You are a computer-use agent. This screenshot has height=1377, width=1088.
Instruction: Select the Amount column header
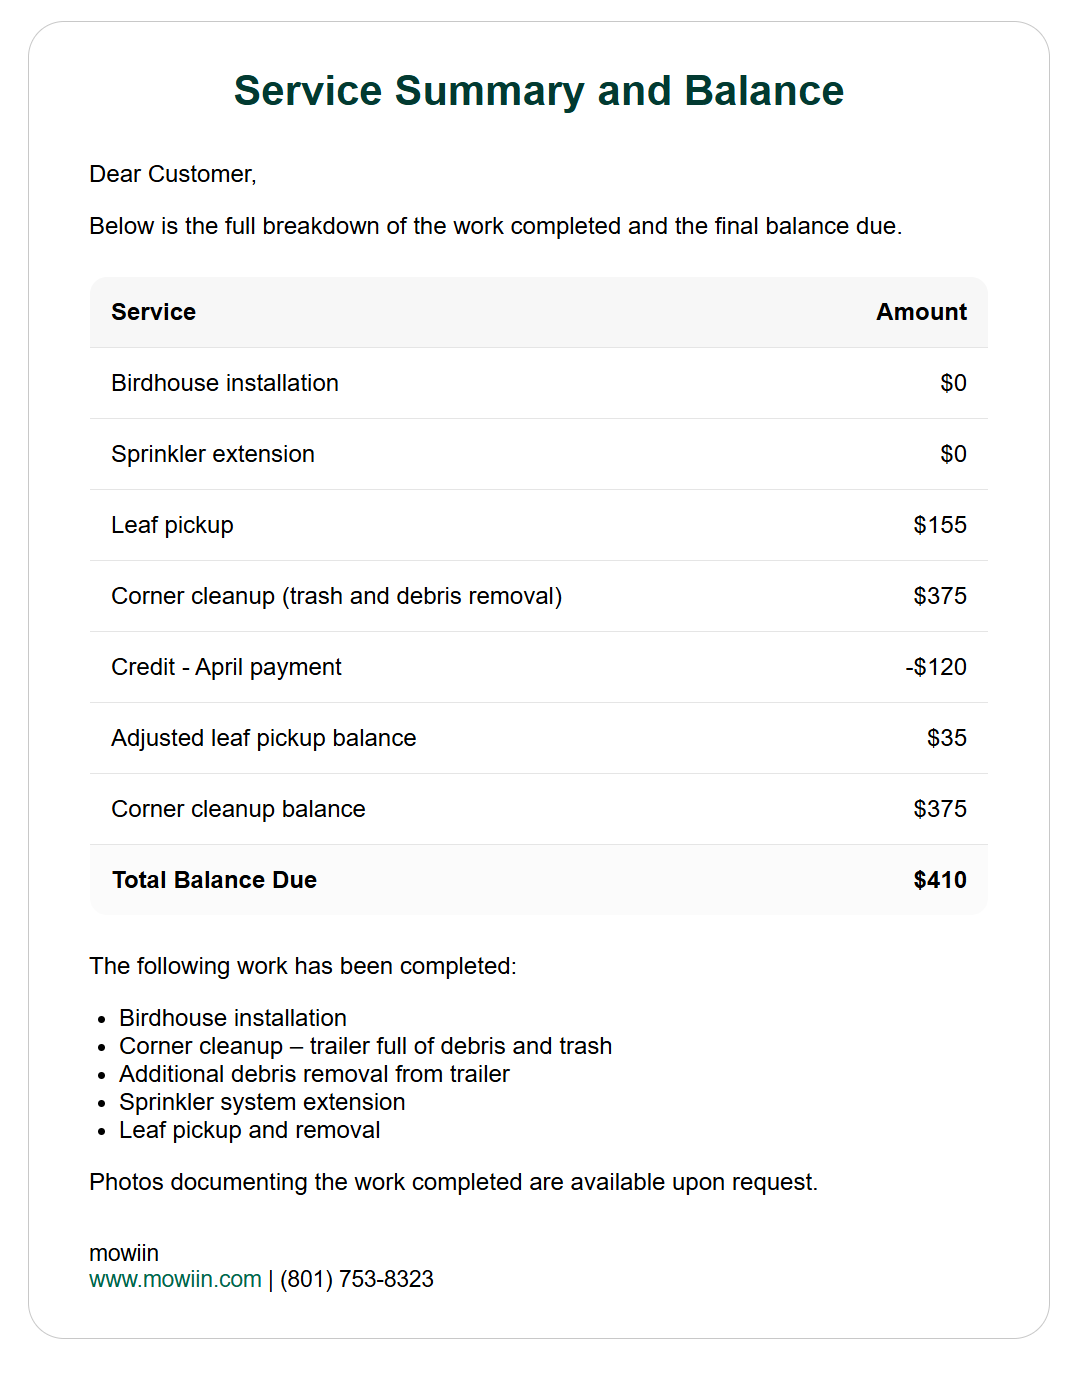click(921, 312)
